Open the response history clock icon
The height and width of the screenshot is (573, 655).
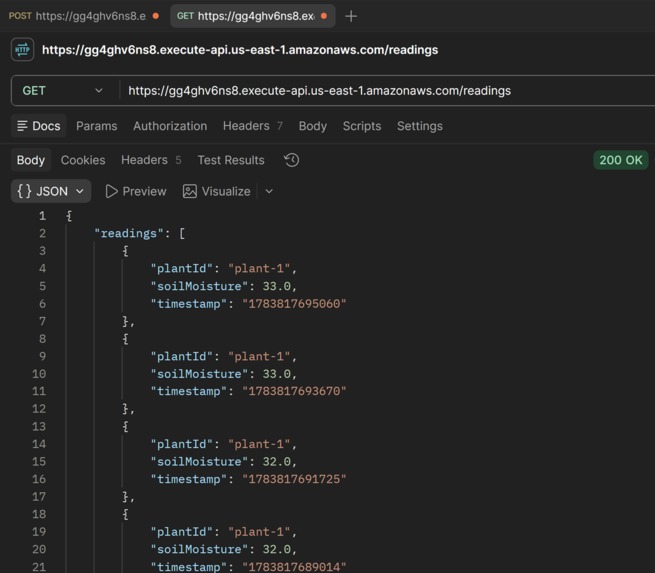[292, 160]
